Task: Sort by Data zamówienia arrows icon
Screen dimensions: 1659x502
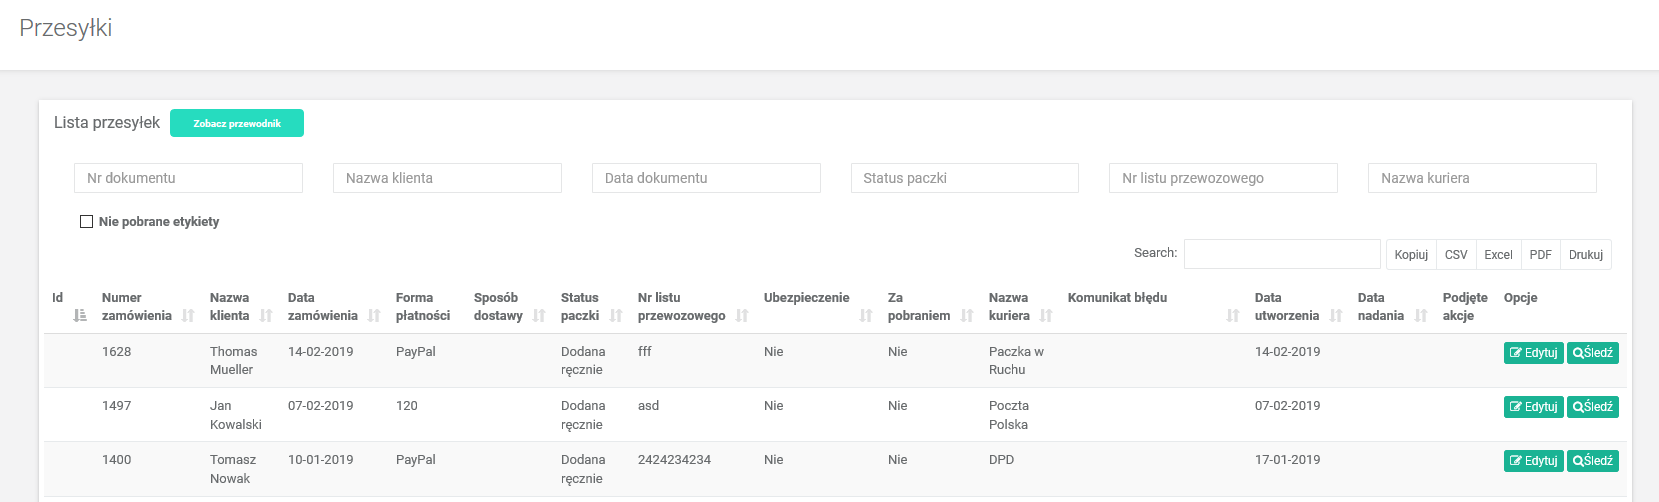Action: coord(374,316)
